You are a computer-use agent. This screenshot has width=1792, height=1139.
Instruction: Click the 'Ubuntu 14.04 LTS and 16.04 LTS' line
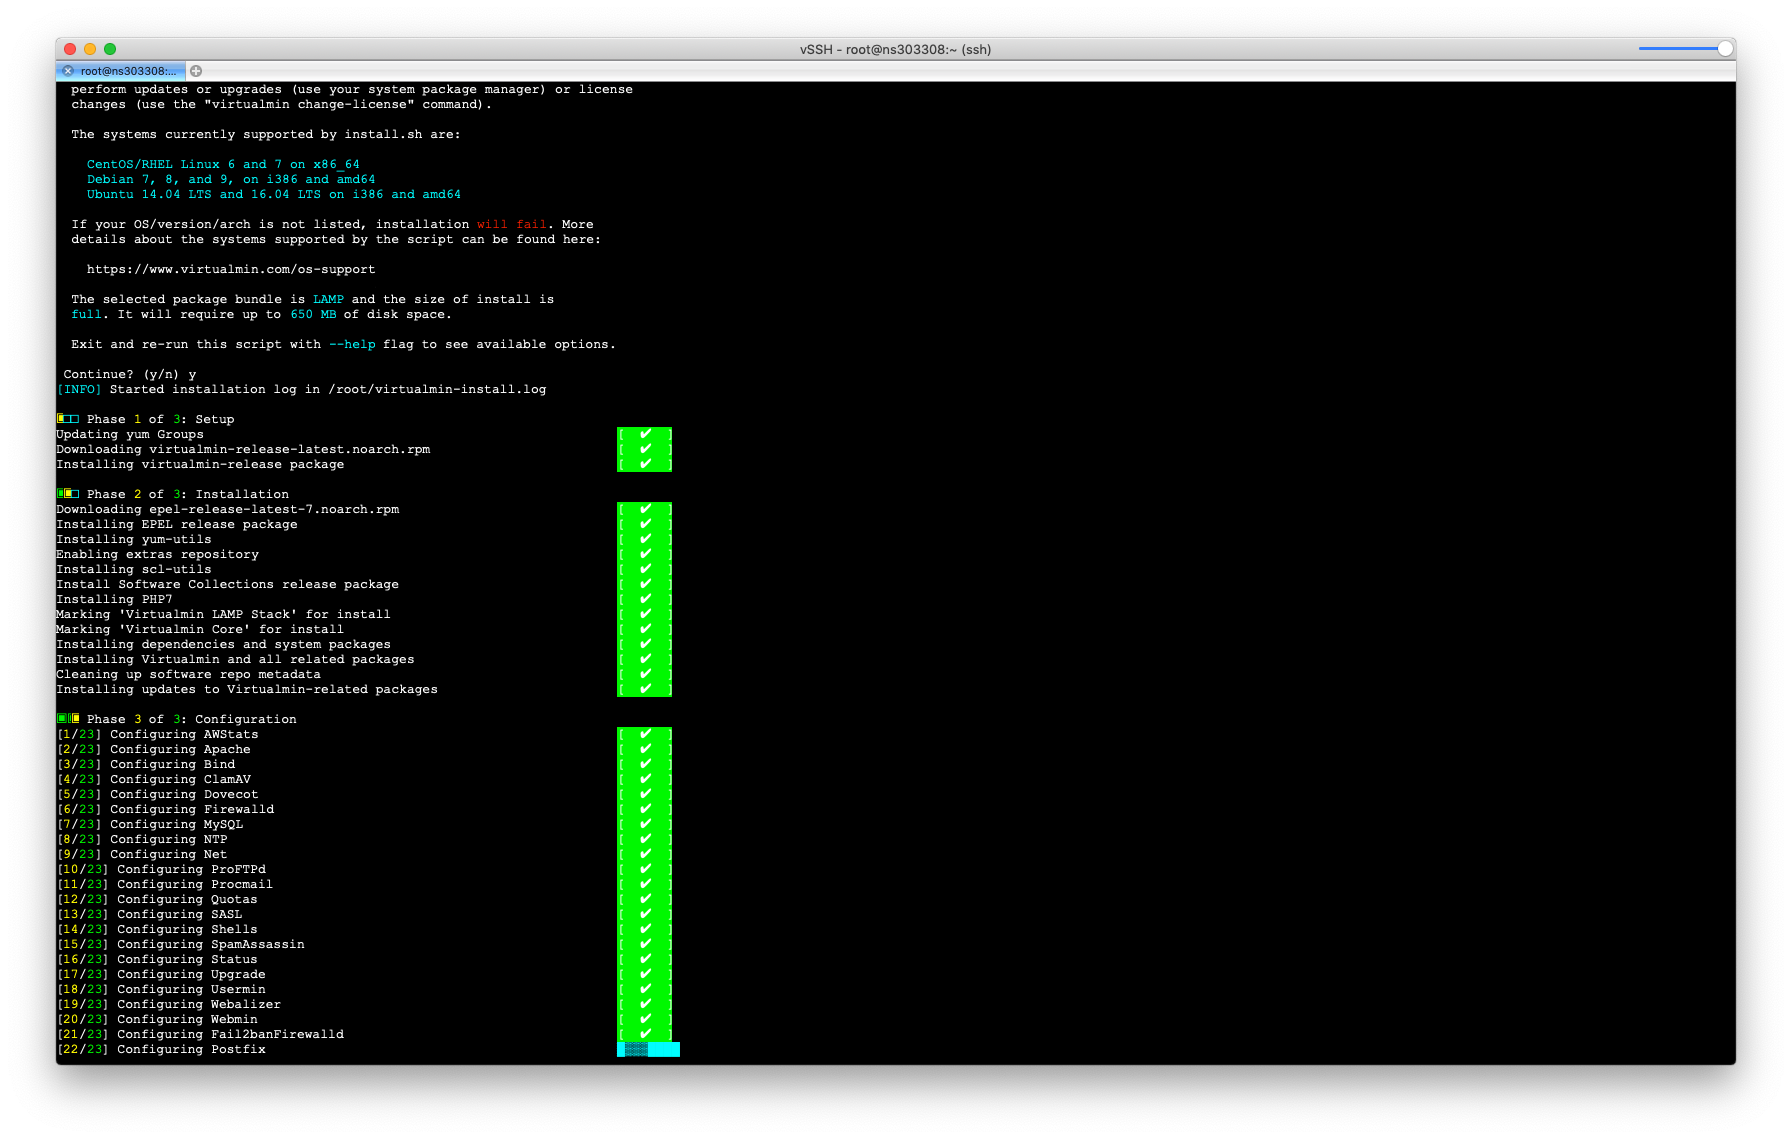[x=274, y=194]
